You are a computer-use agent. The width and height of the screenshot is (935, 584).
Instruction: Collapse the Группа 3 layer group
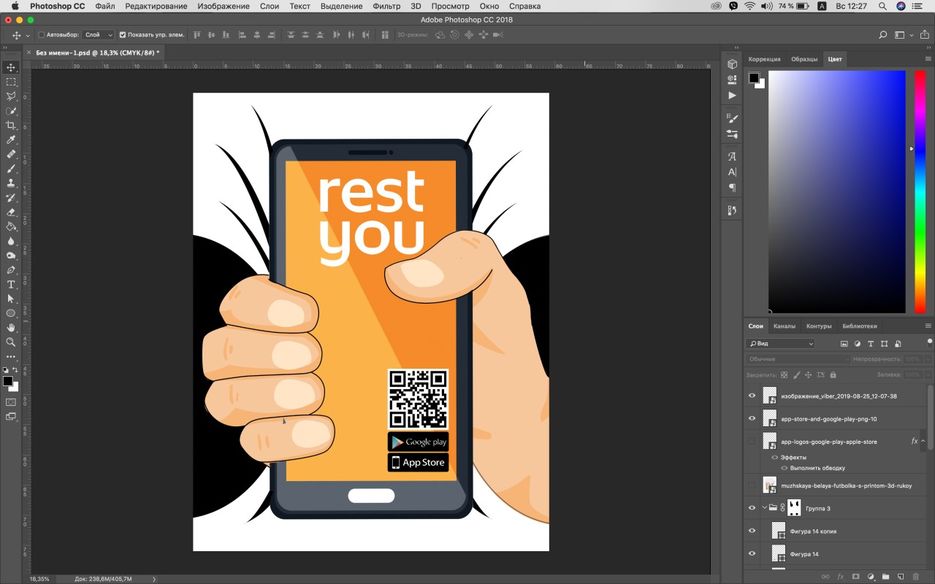(765, 508)
